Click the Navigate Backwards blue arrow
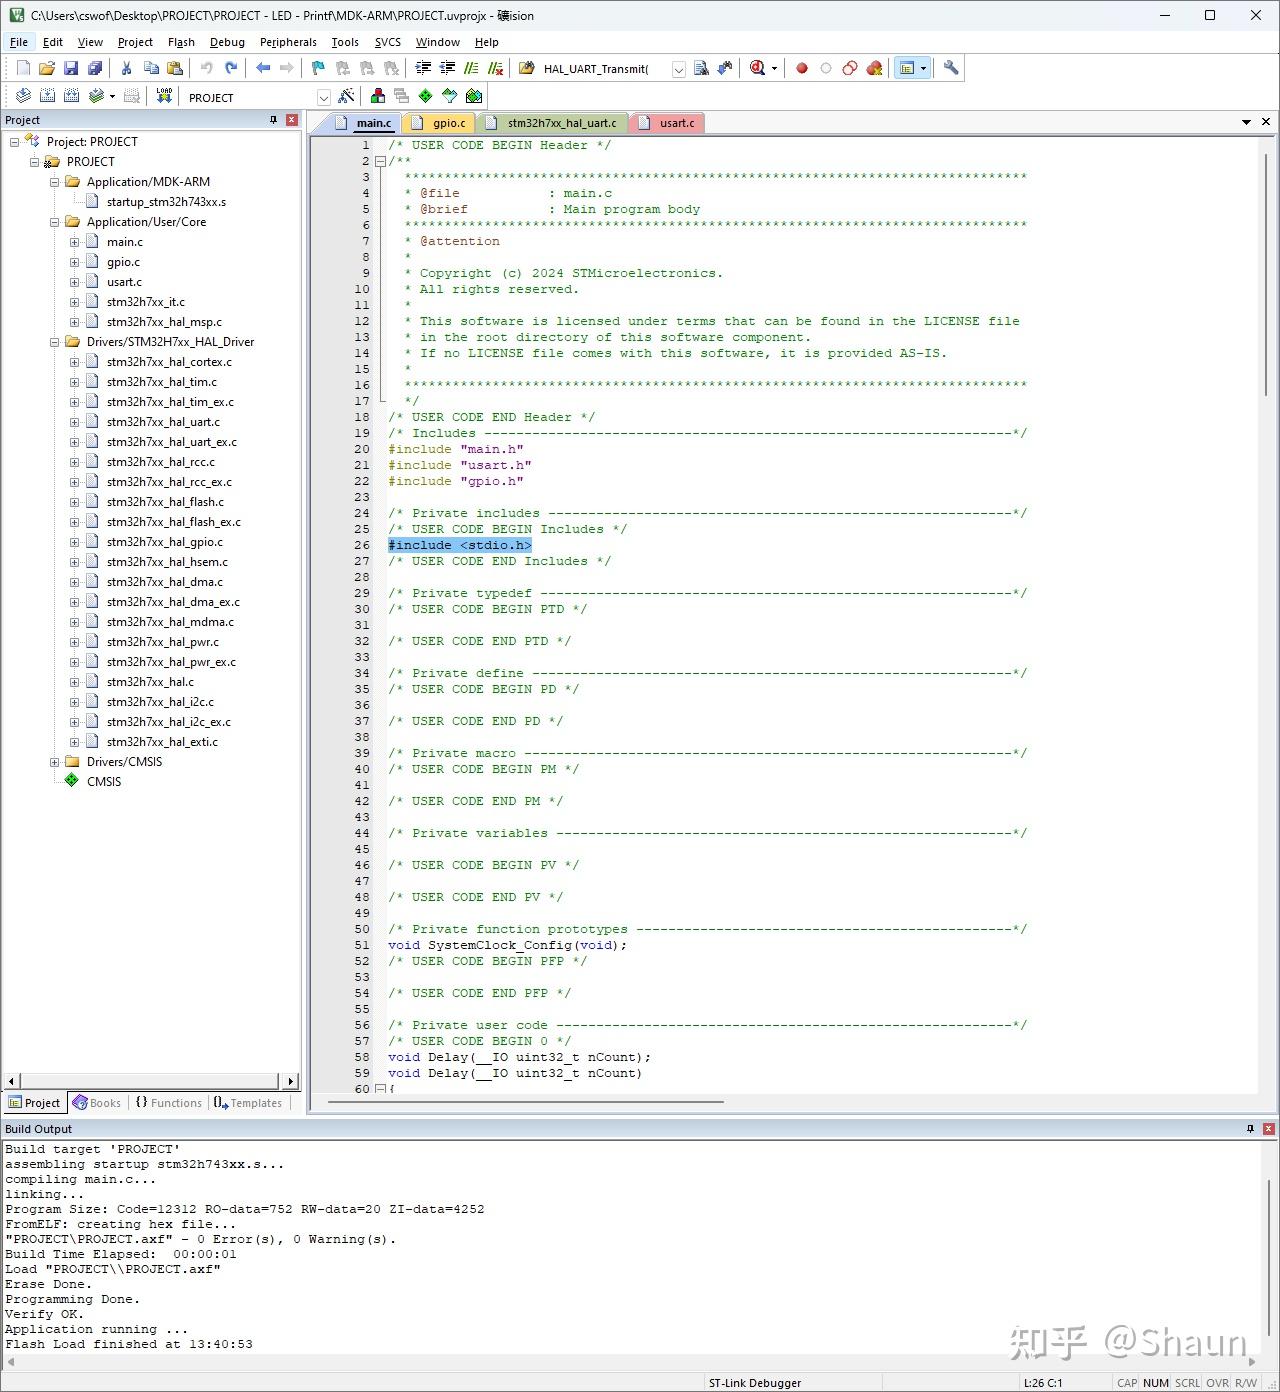This screenshot has height=1392, width=1280. tap(263, 68)
